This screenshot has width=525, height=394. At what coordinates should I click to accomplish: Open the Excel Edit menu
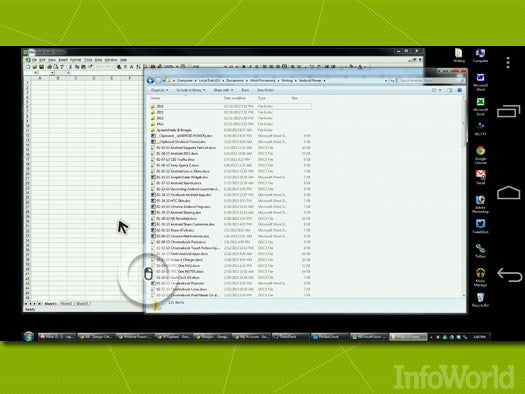(x=42, y=60)
